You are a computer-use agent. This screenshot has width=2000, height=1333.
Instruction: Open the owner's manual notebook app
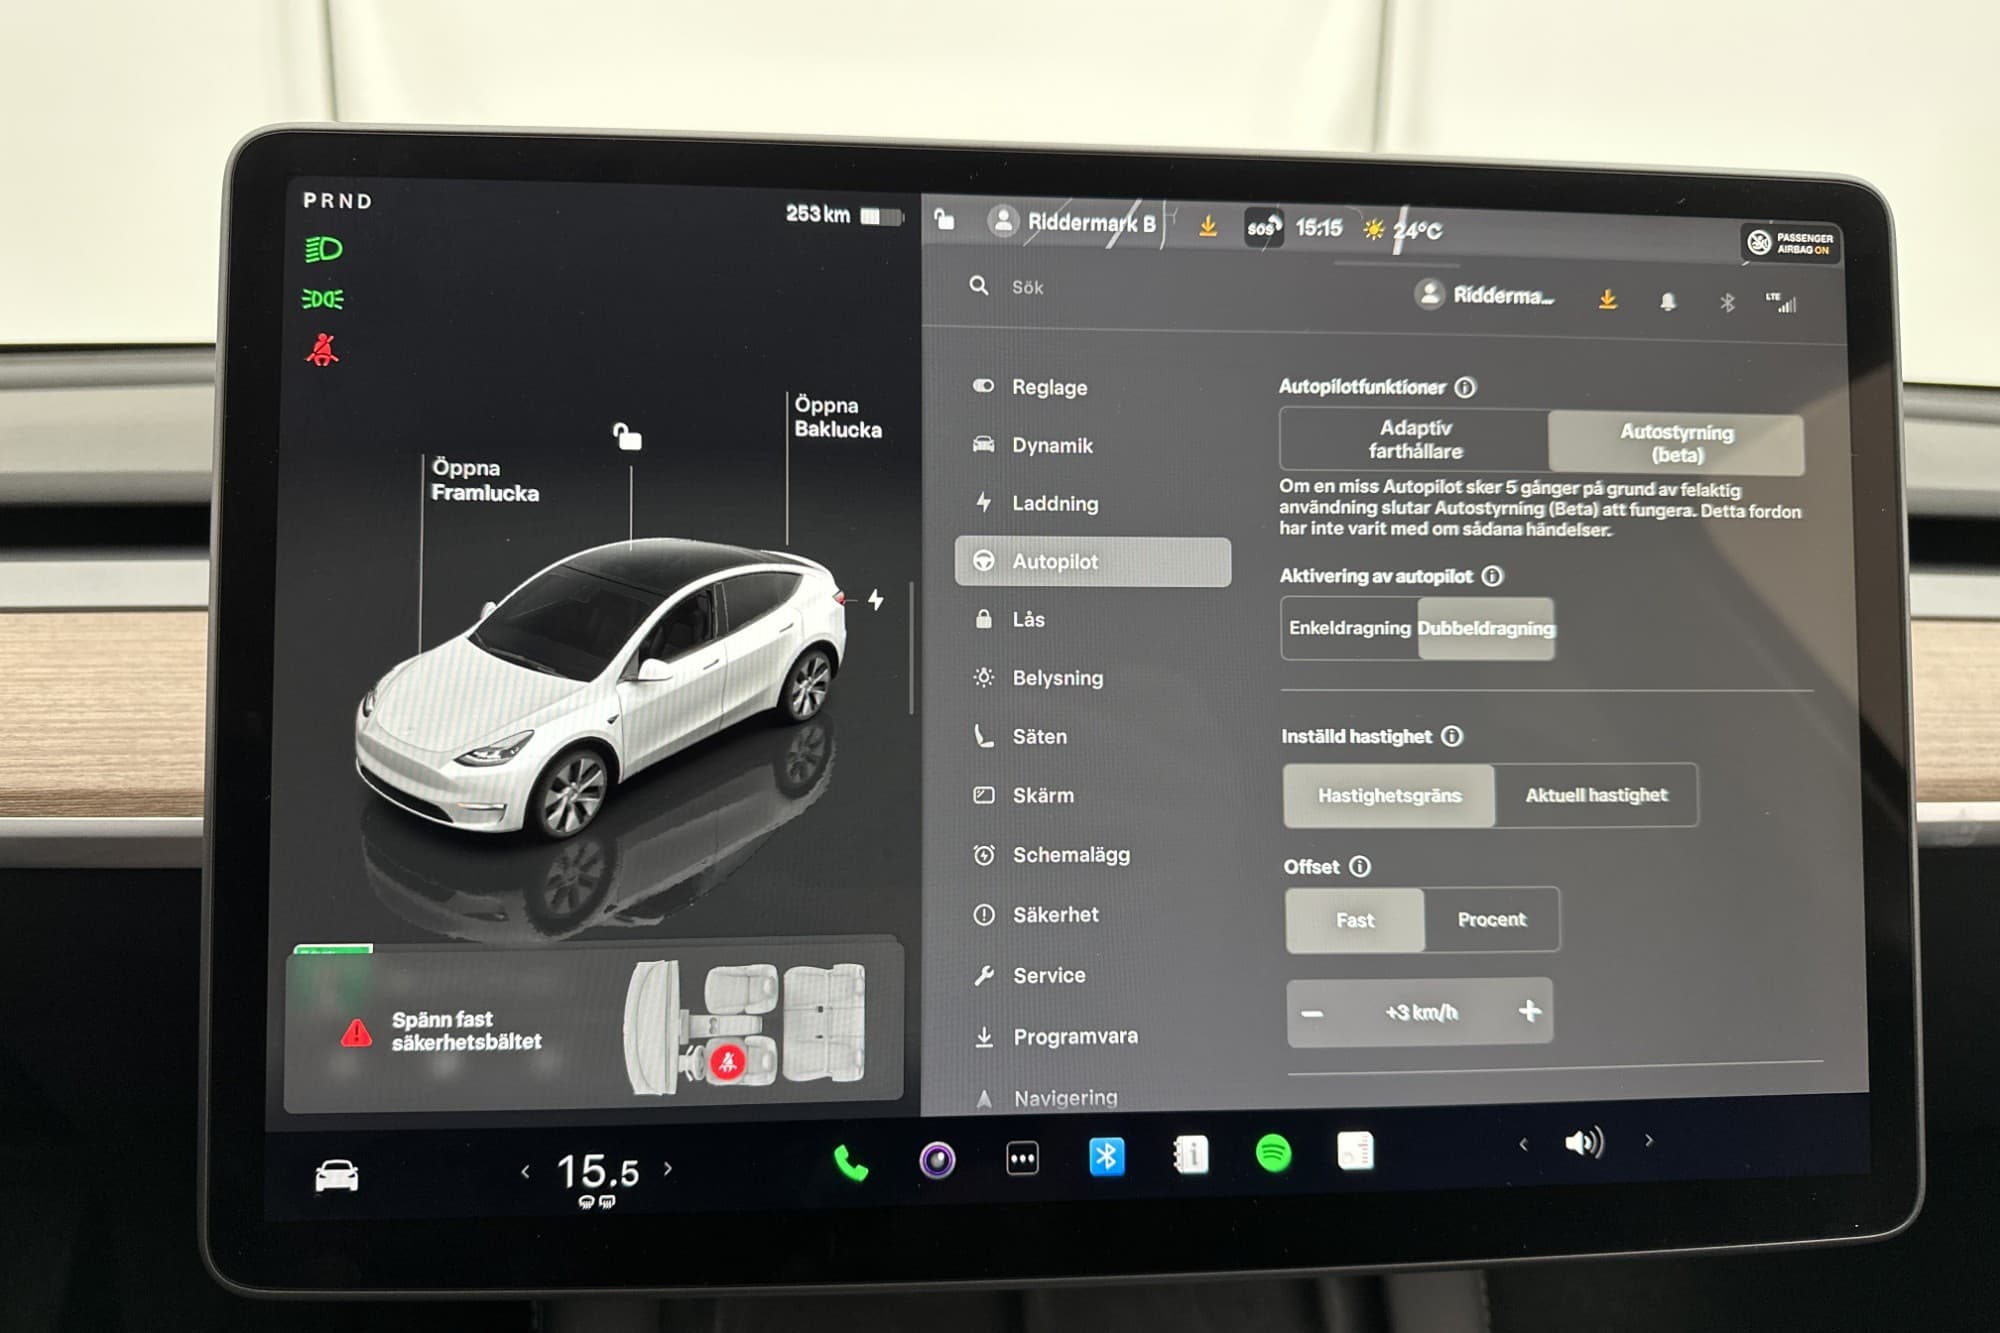(1190, 1155)
